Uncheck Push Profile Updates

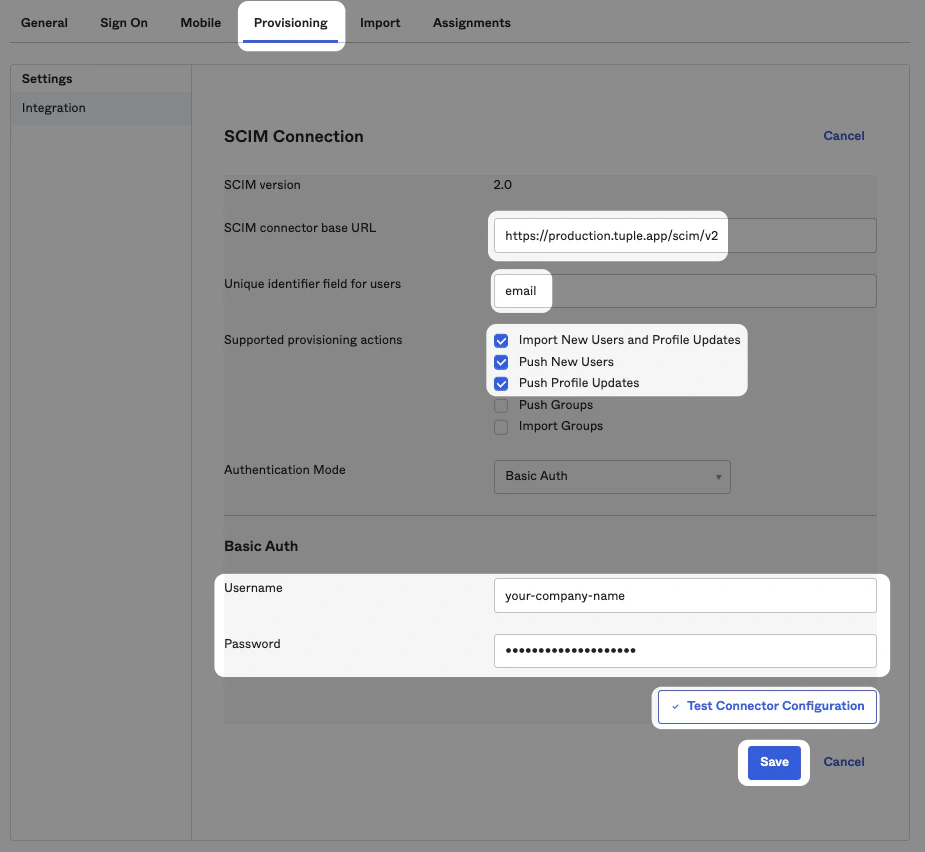501,383
